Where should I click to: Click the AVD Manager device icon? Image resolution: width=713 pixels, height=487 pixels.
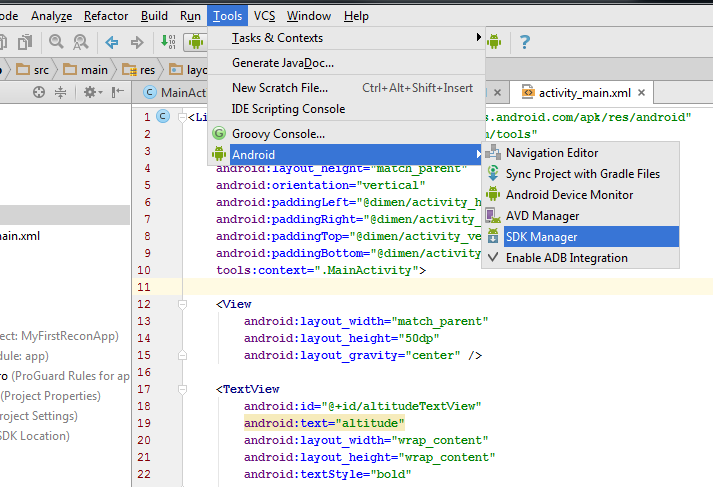493,215
